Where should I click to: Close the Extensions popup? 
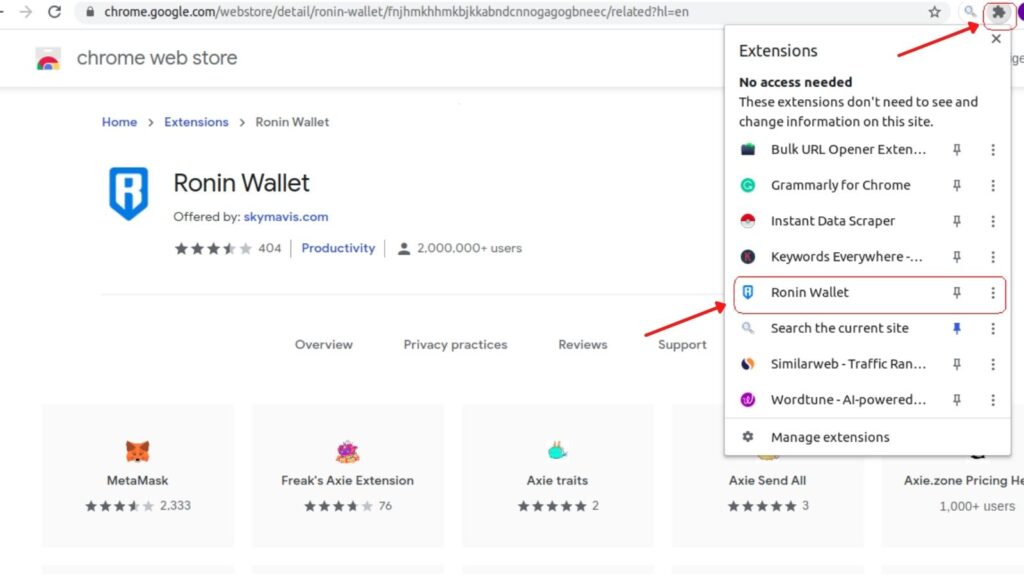[996, 39]
